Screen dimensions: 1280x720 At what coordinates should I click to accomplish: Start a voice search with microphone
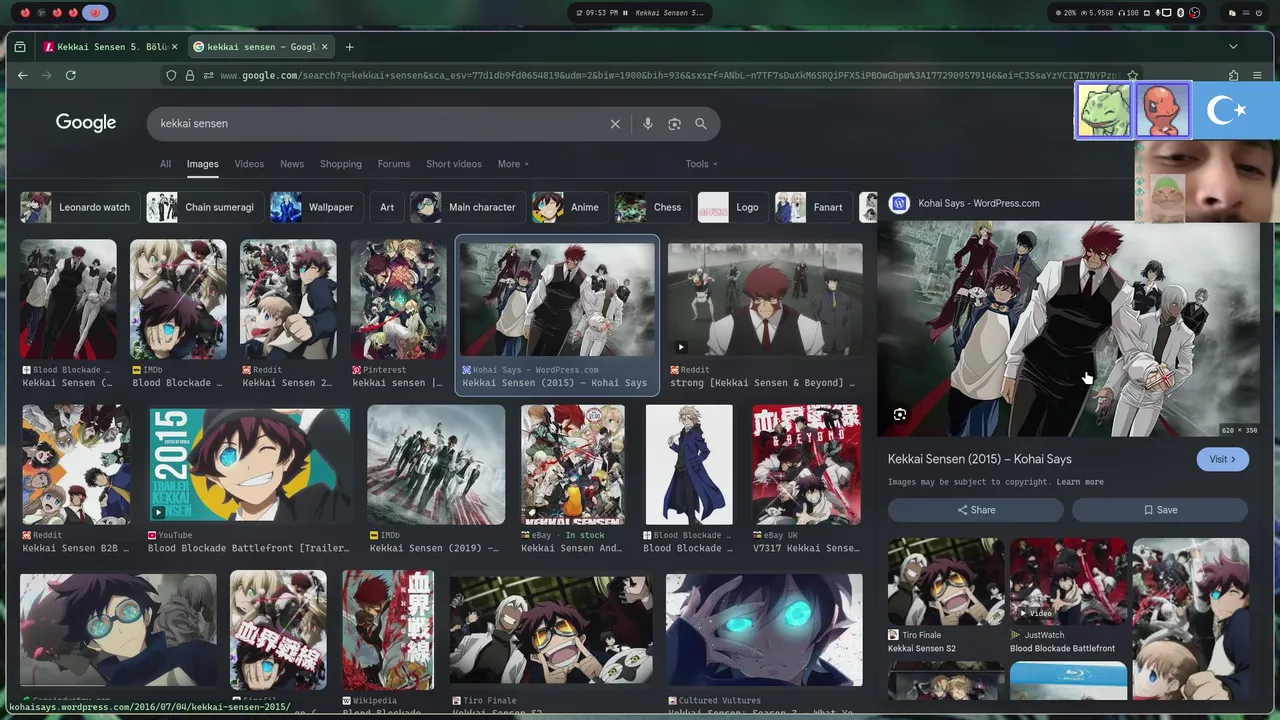[648, 124]
